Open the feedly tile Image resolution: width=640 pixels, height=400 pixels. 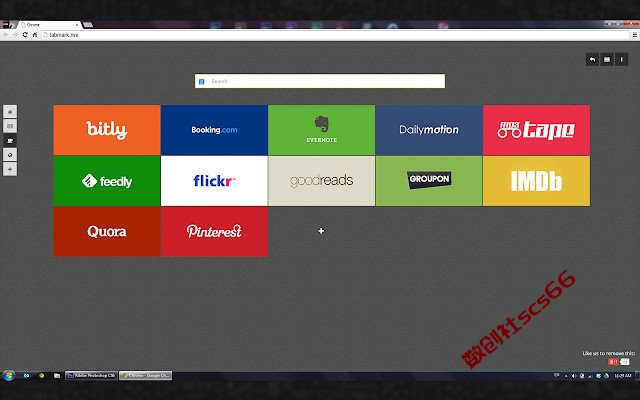point(107,181)
